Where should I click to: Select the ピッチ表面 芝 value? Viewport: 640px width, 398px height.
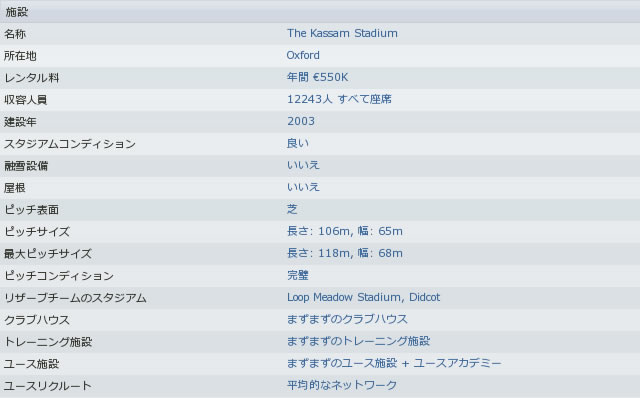pyautogui.click(x=292, y=209)
